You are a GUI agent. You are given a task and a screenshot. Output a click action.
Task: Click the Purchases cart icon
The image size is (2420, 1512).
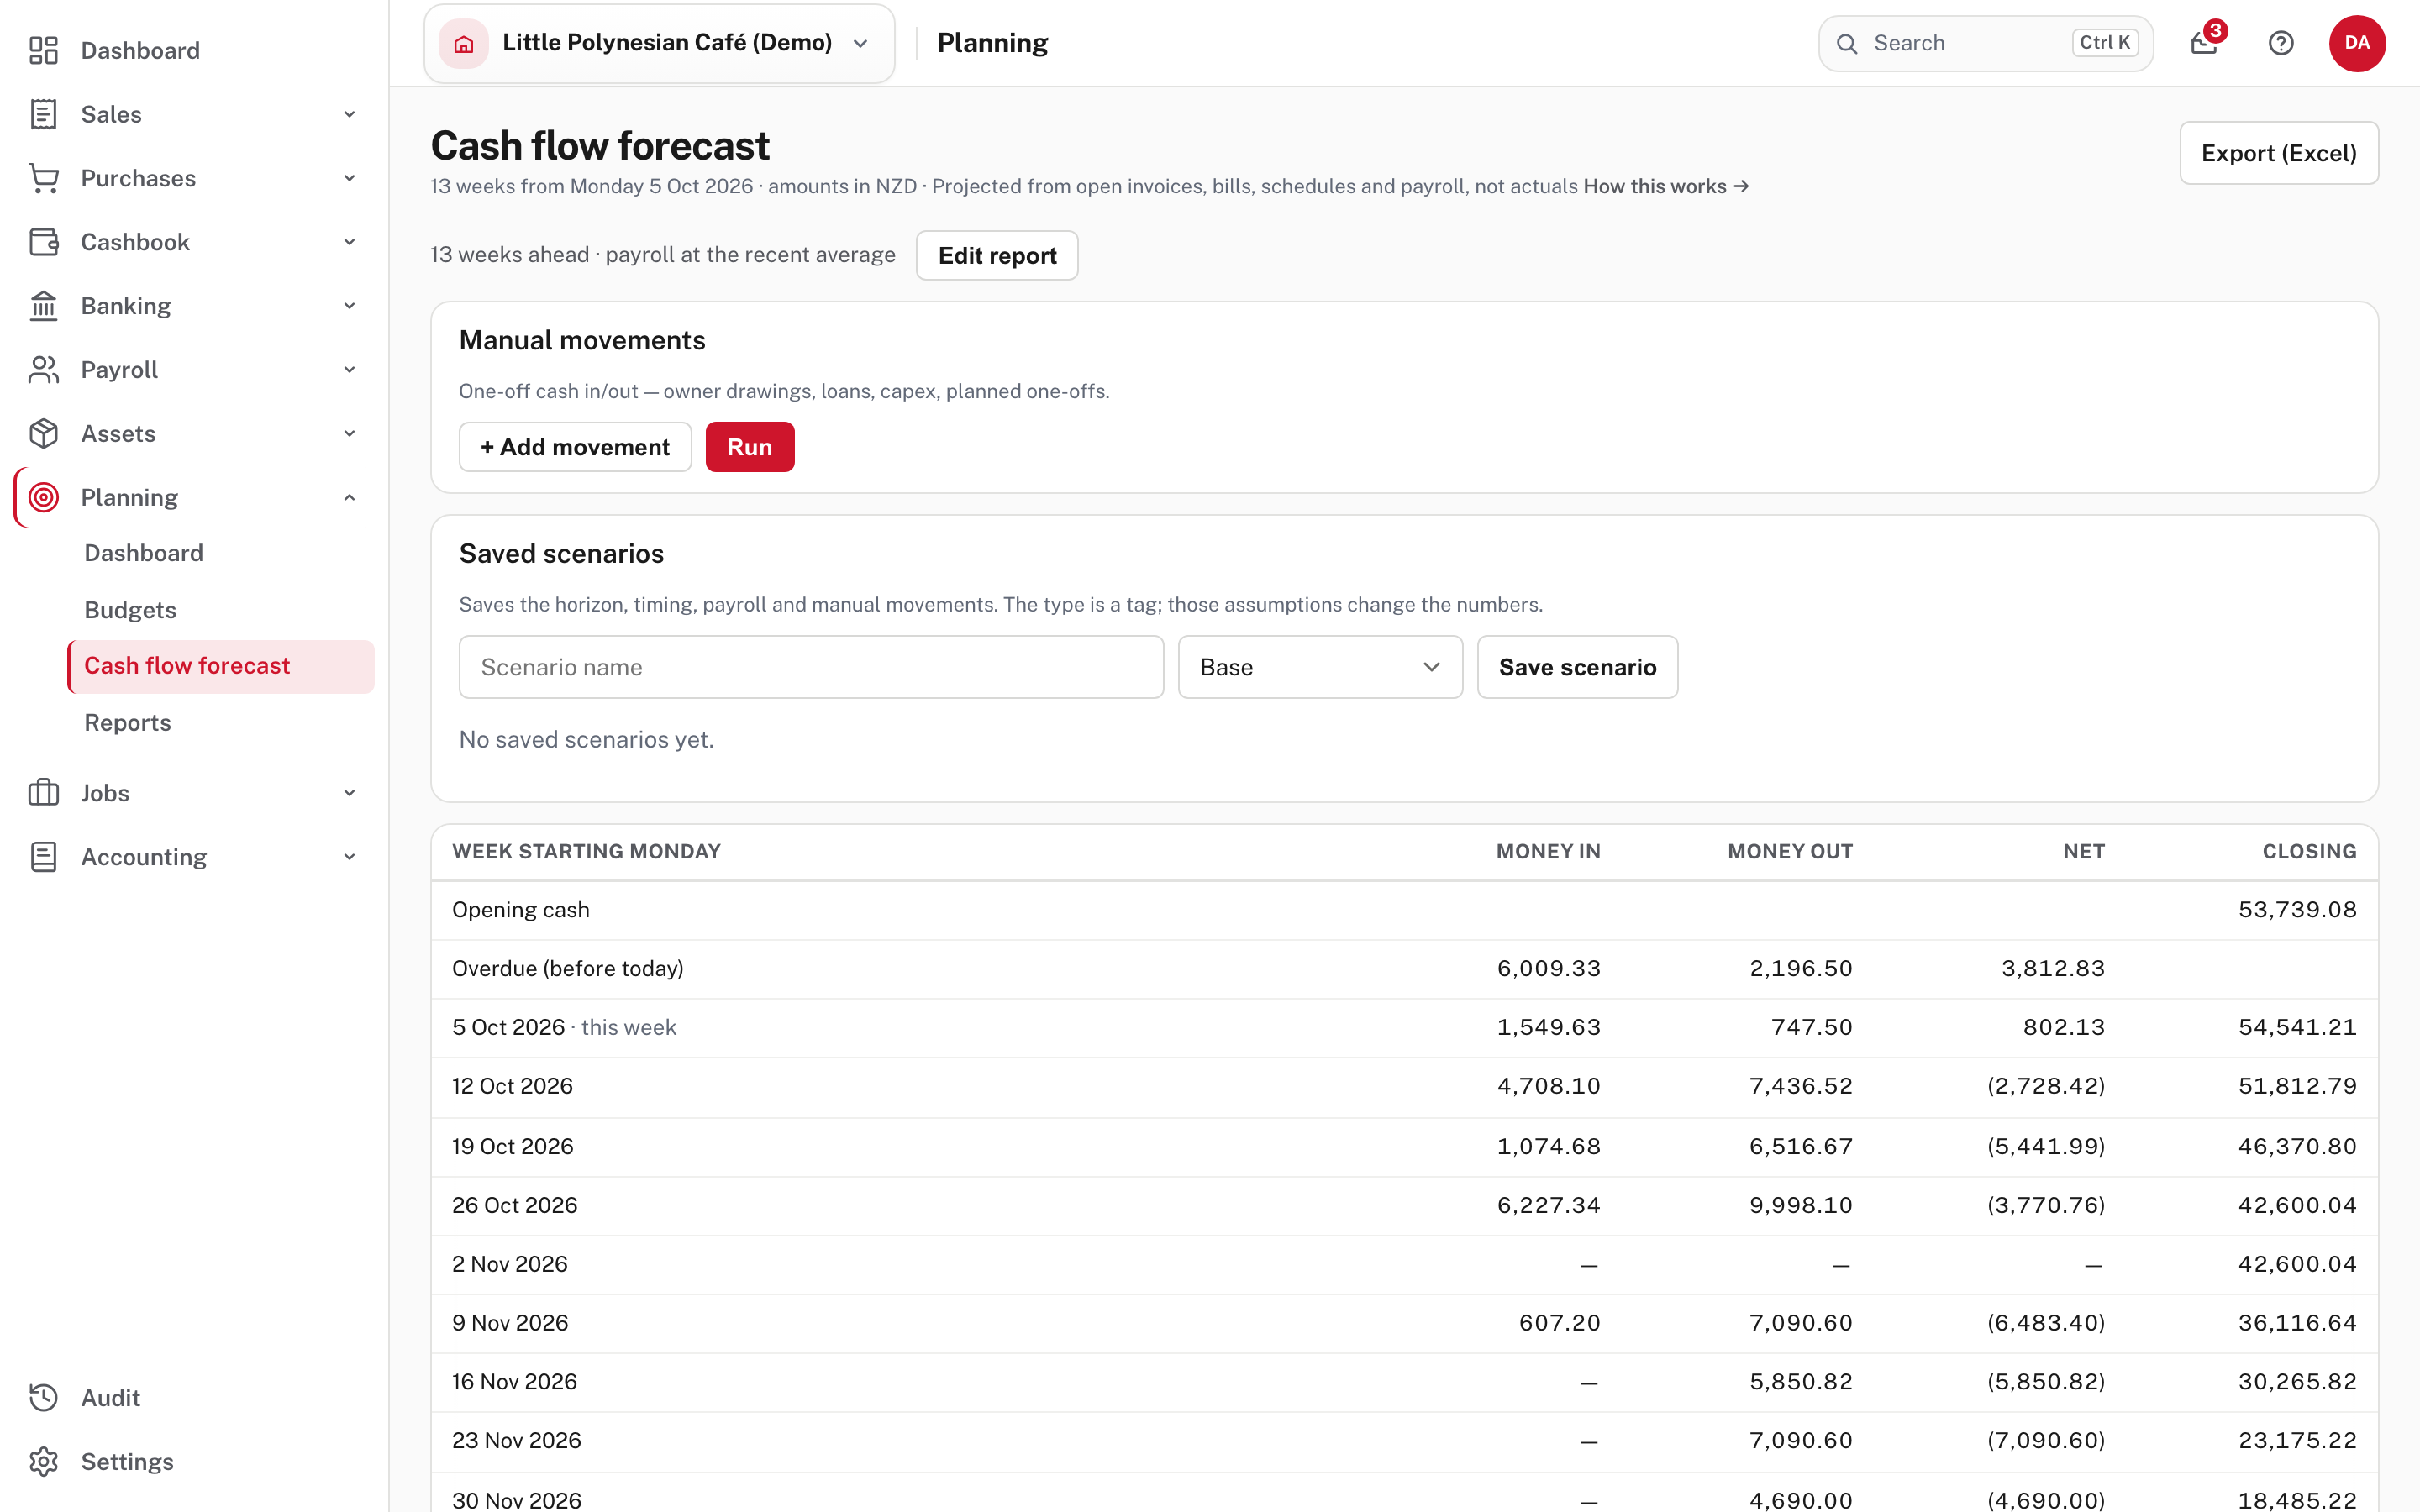[x=43, y=178]
